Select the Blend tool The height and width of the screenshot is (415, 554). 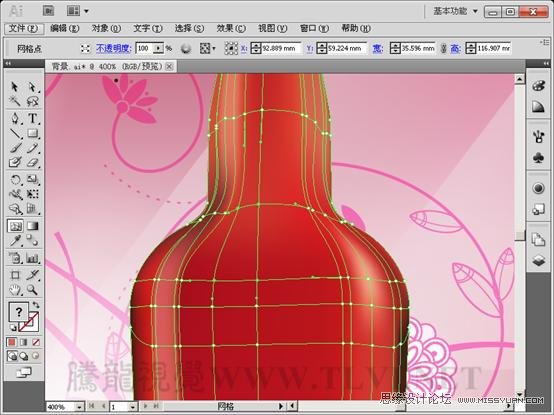click(x=32, y=241)
